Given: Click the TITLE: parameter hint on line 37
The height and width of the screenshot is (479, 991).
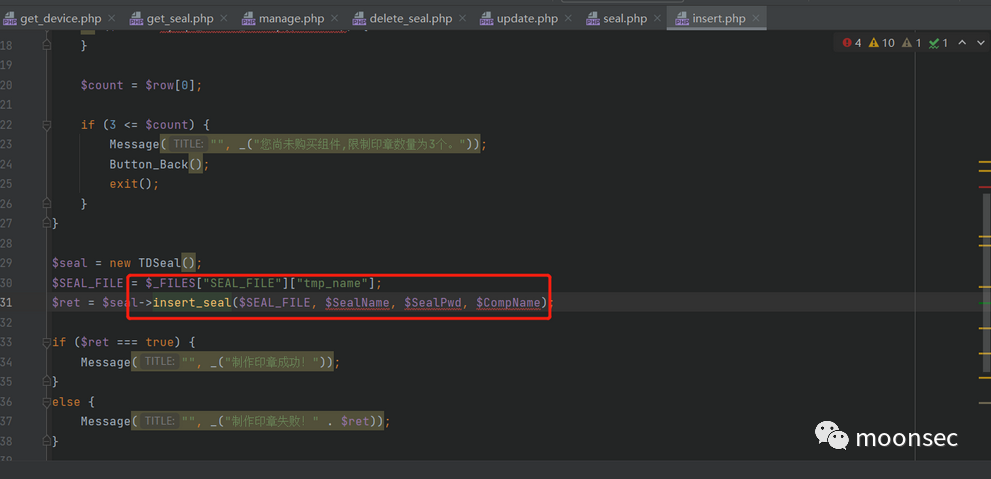Looking at the screenshot, I should click(x=159, y=421).
